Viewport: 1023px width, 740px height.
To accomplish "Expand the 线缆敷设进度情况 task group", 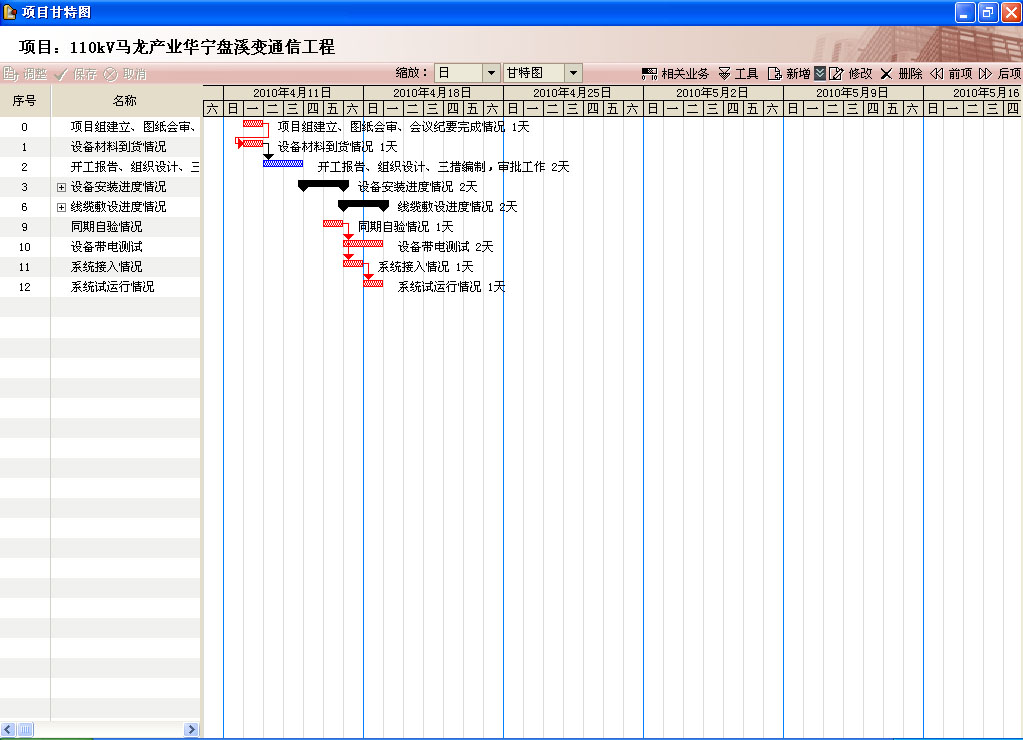I will coord(61,207).
